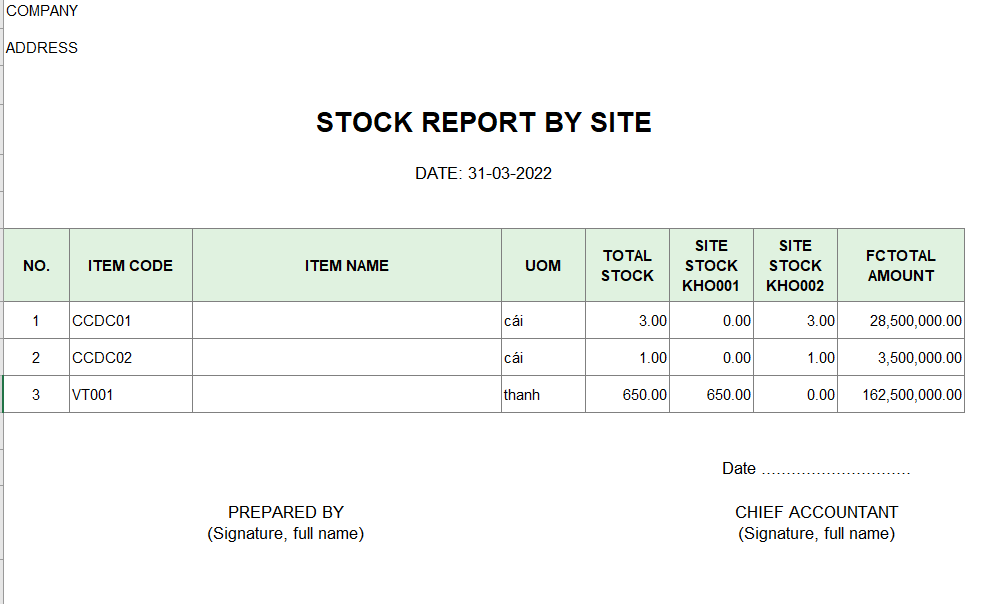This screenshot has width=996, height=604.
Task: Select the CCDC01 item code cell
Action: (130, 321)
